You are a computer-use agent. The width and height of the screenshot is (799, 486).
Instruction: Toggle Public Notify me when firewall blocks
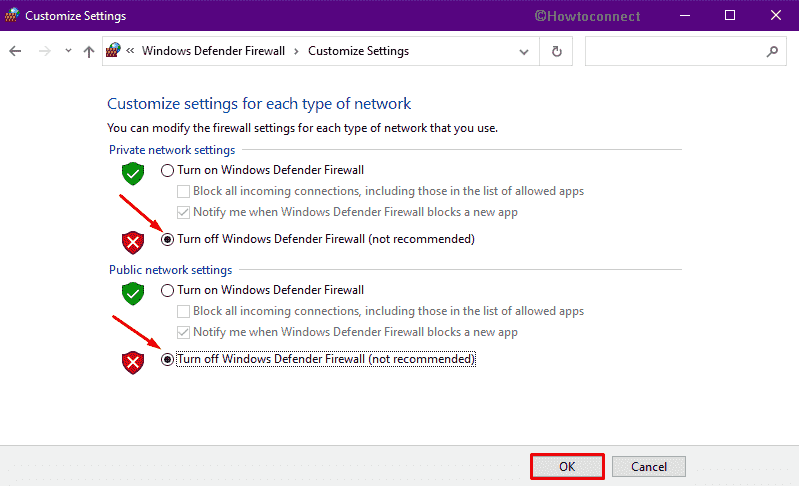[183, 332]
